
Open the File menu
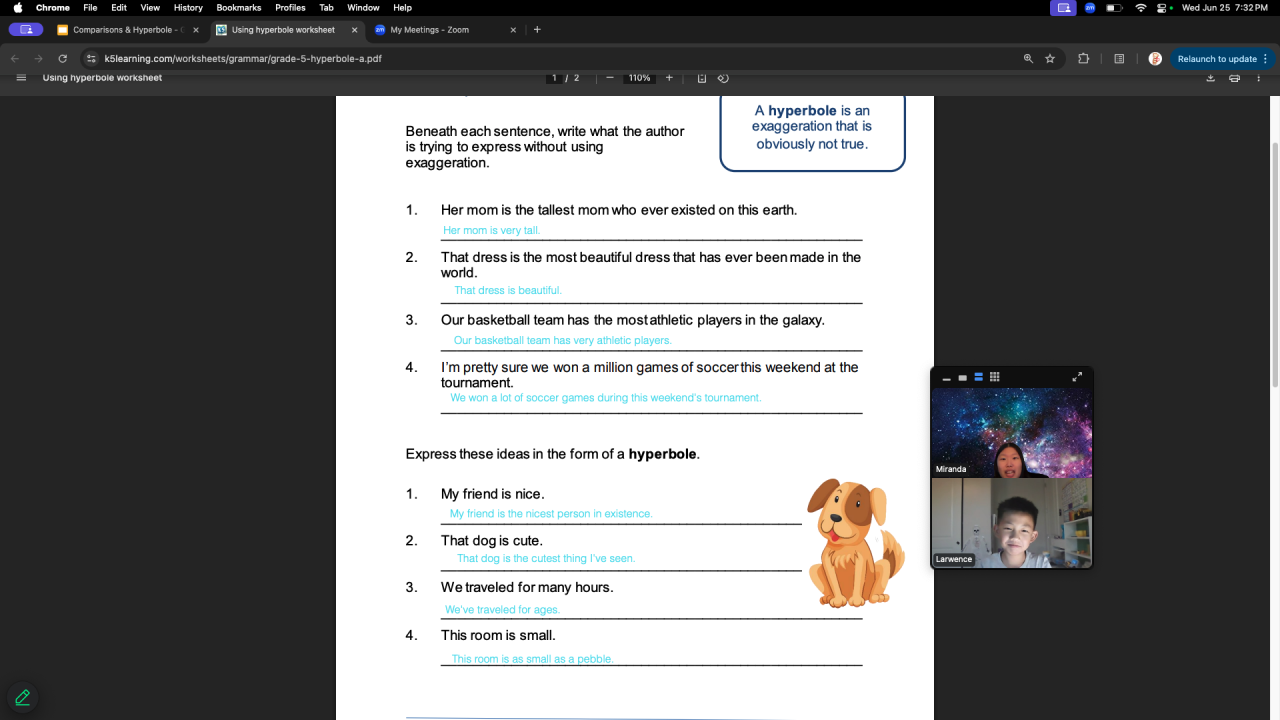coord(90,8)
